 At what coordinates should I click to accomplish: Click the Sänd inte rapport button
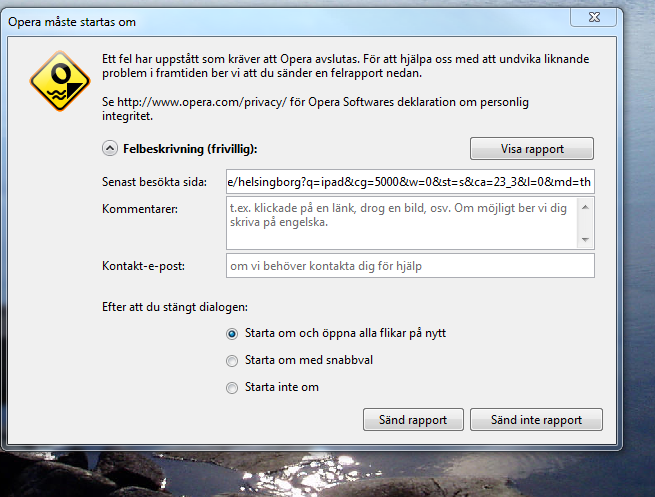[x=536, y=420]
